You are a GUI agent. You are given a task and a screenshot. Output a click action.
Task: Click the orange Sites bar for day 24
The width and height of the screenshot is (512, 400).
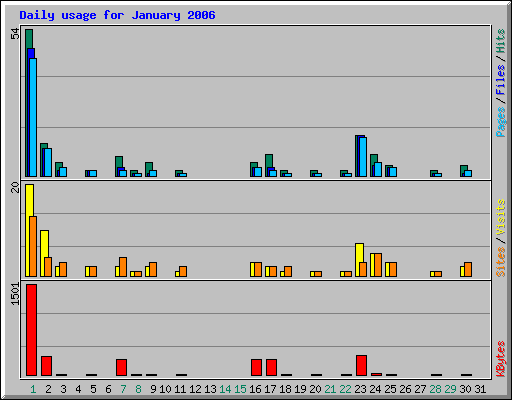click(378, 265)
